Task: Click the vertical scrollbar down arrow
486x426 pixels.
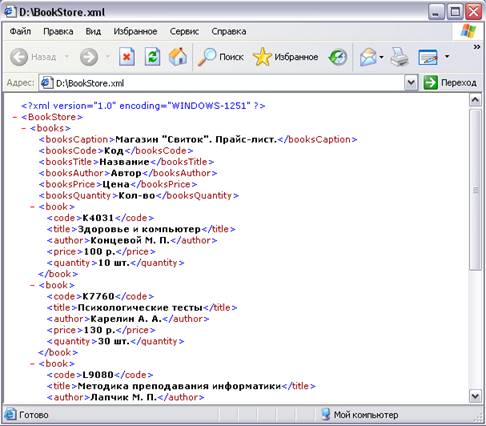Action: click(x=475, y=396)
